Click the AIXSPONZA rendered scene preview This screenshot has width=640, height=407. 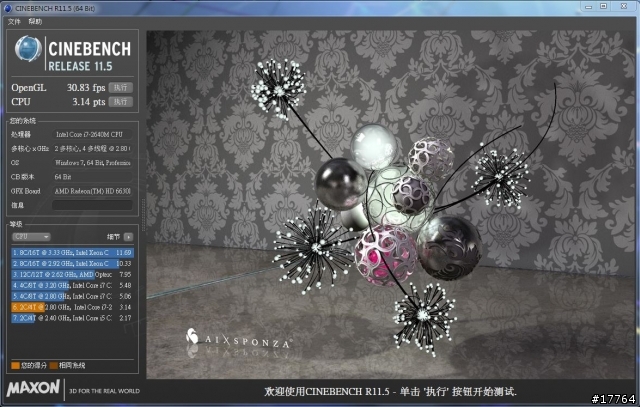coord(390,204)
